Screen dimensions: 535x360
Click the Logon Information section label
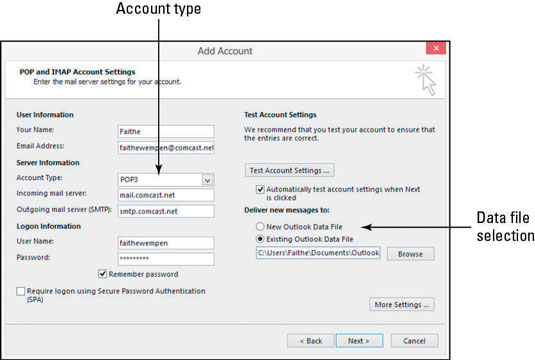point(48,226)
